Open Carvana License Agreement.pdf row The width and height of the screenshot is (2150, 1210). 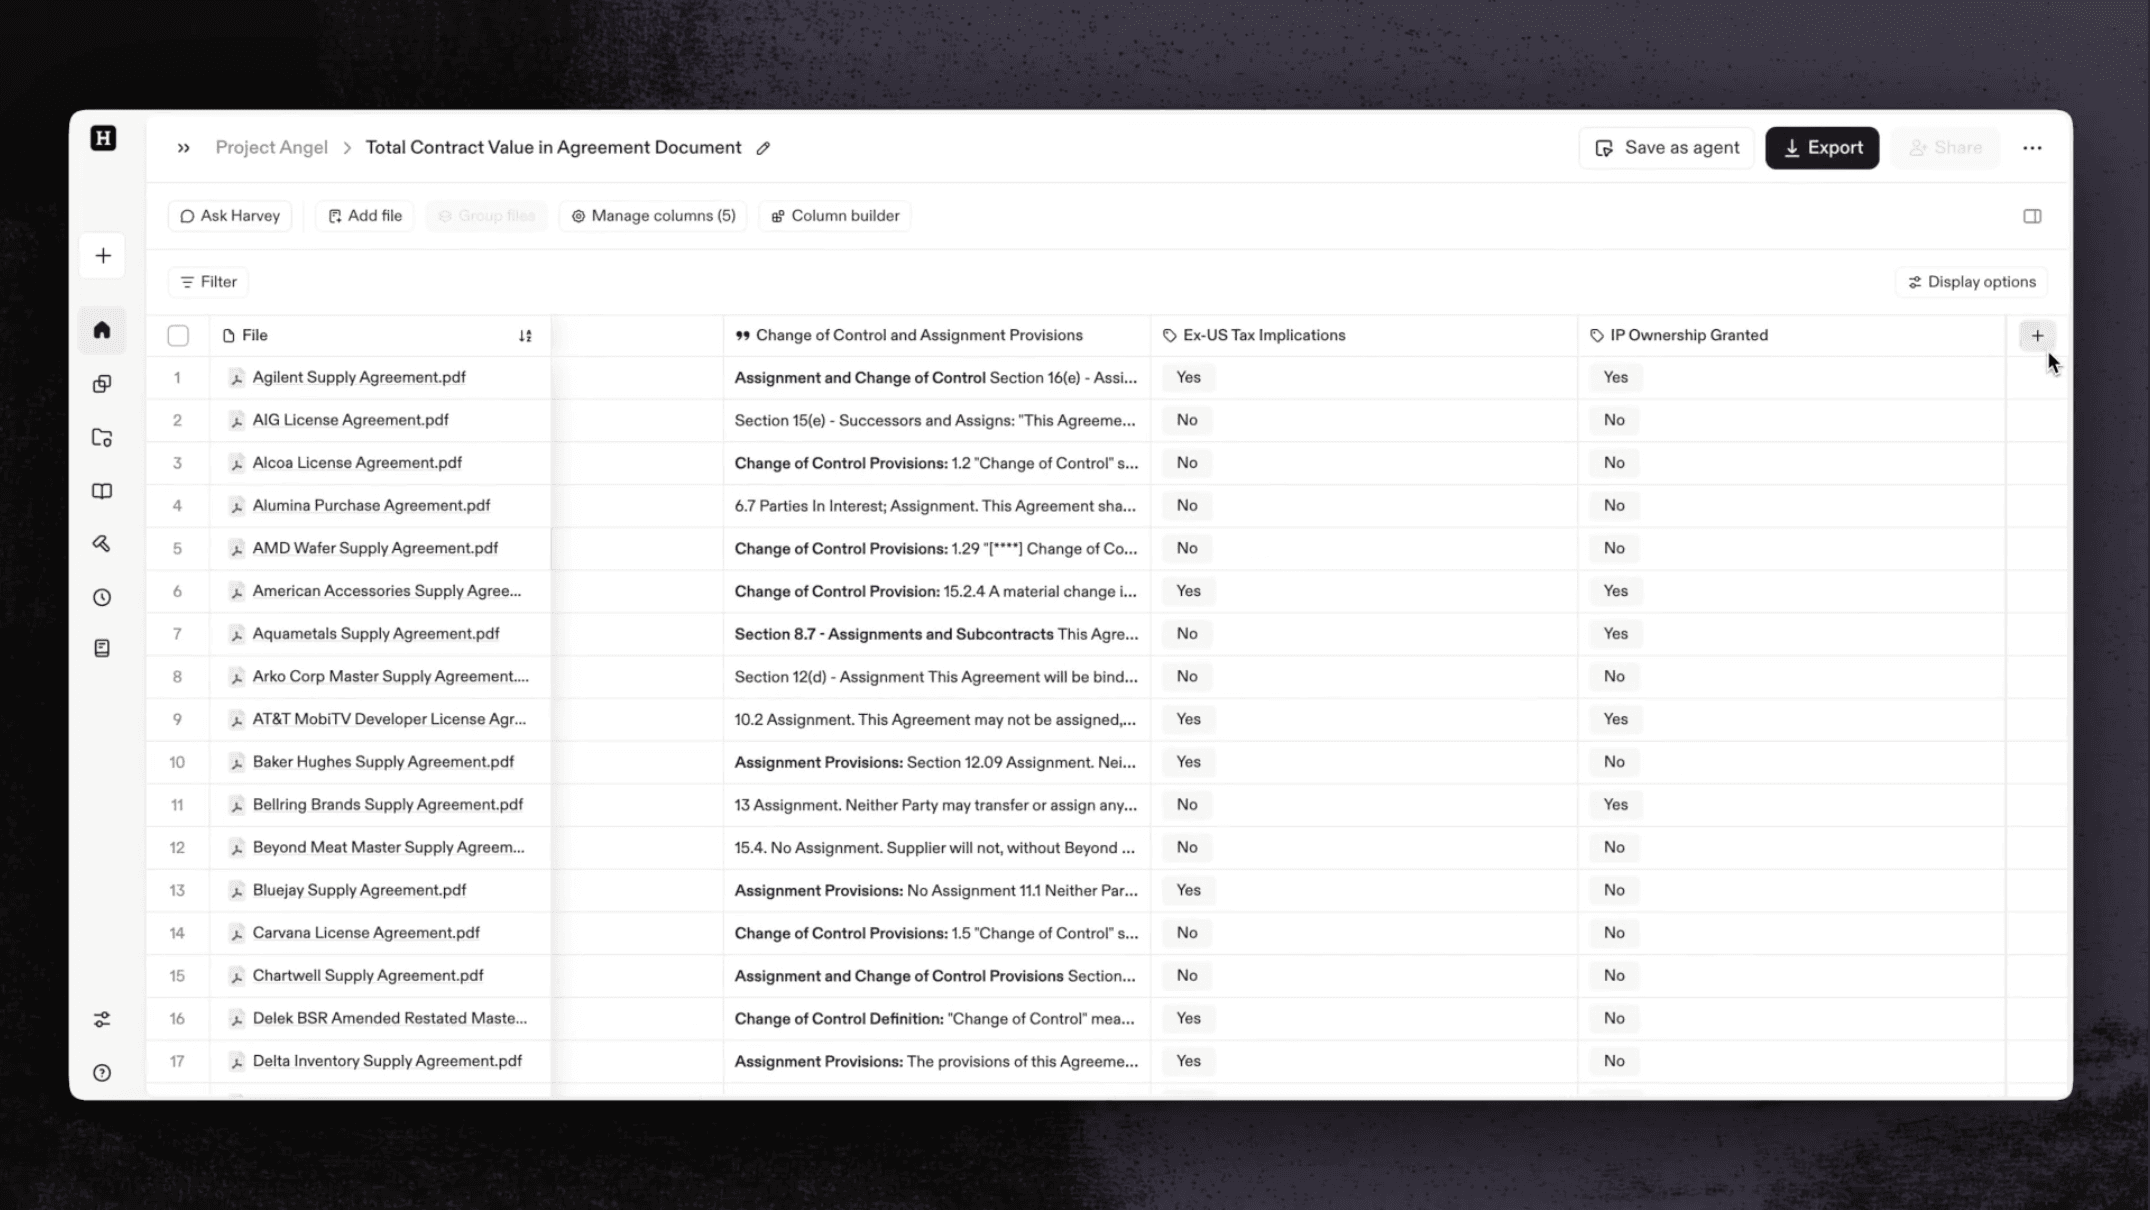click(x=366, y=933)
